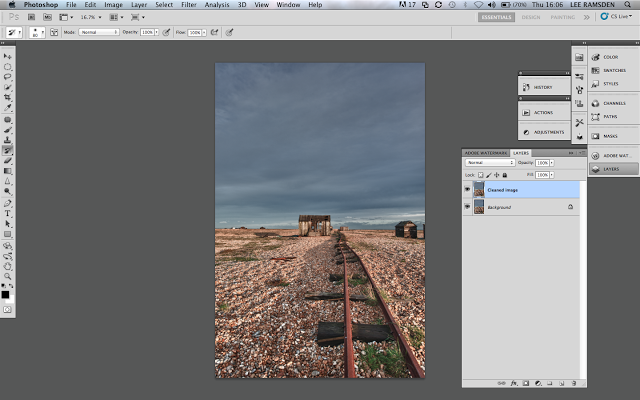This screenshot has height=400, width=640.
Task: Switch to the Design workspace
Action: pos(531,17)
